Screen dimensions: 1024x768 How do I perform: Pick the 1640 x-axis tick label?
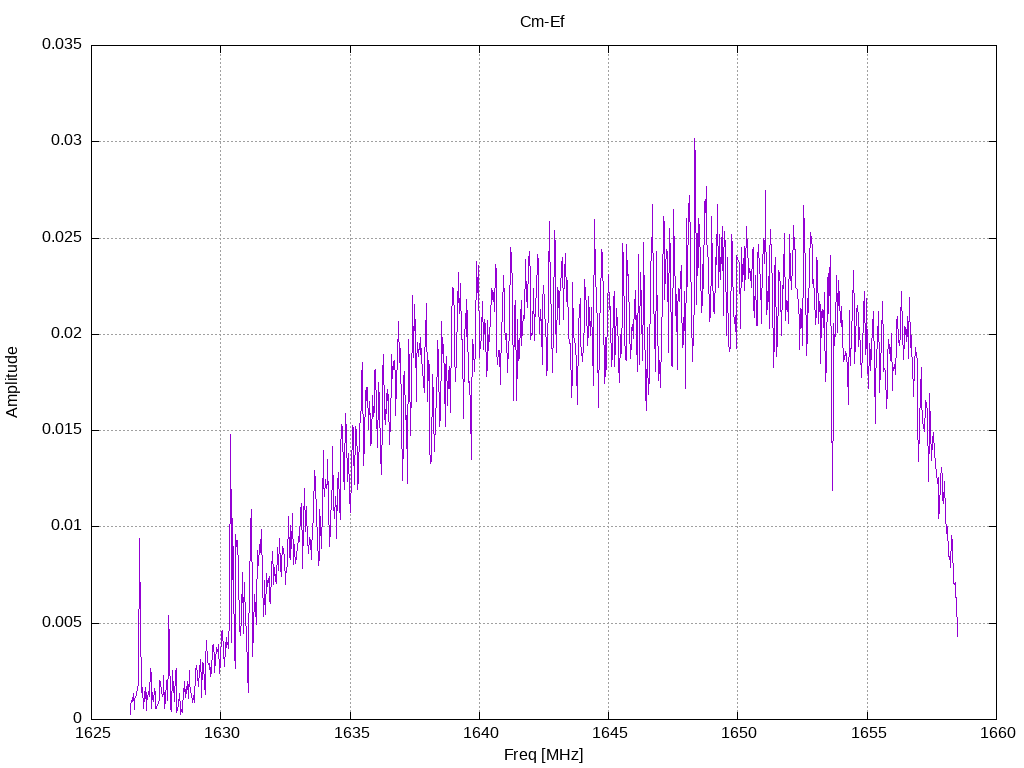479,733
